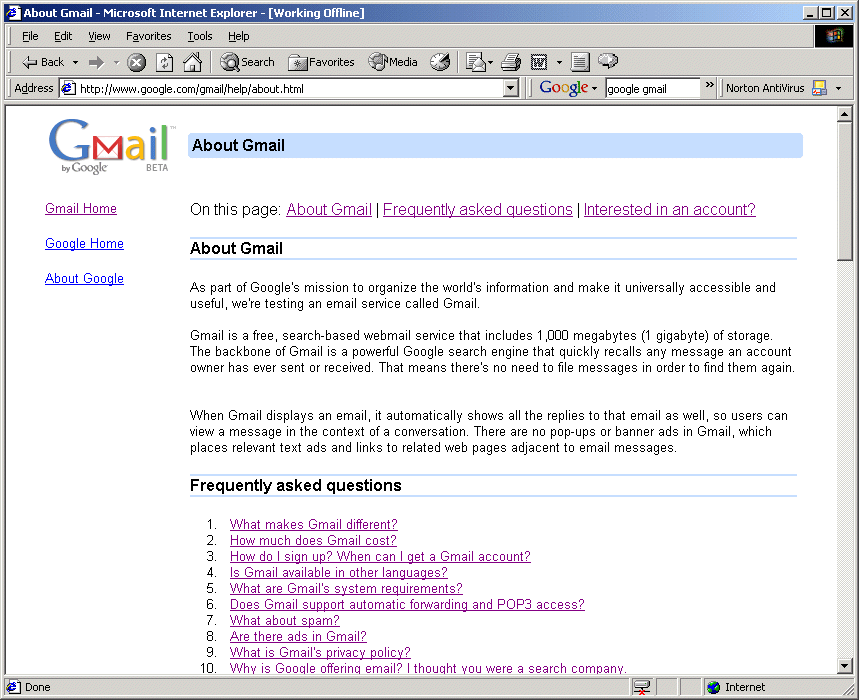
Task: Open the Interested in an account? link
Action: pos(669,210)
